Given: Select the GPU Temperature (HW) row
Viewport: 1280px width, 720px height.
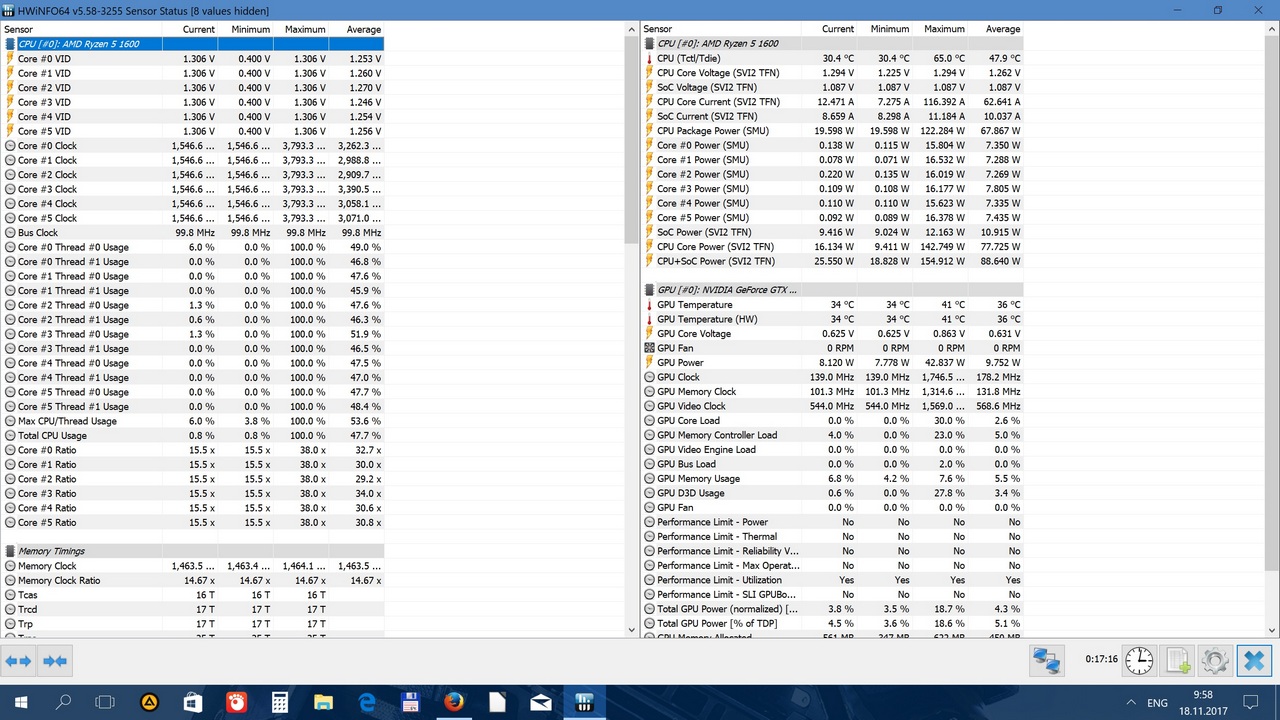Looking at the screenshot, I should pos(832,319).
